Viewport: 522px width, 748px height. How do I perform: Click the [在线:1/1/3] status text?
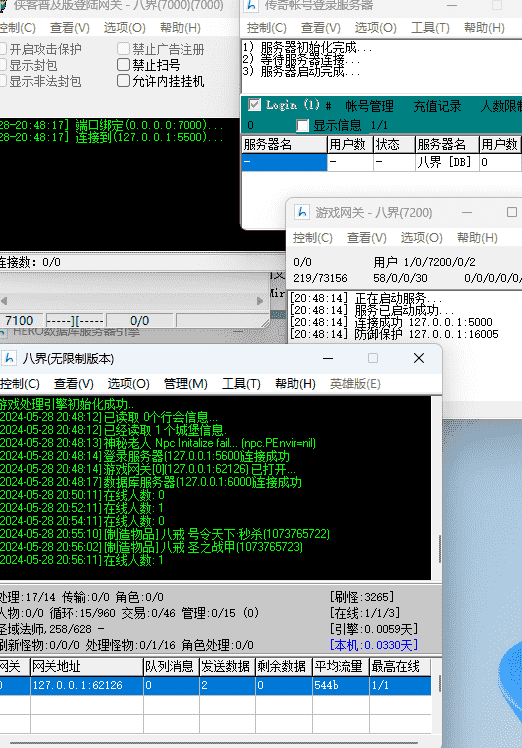pos(365,613)
